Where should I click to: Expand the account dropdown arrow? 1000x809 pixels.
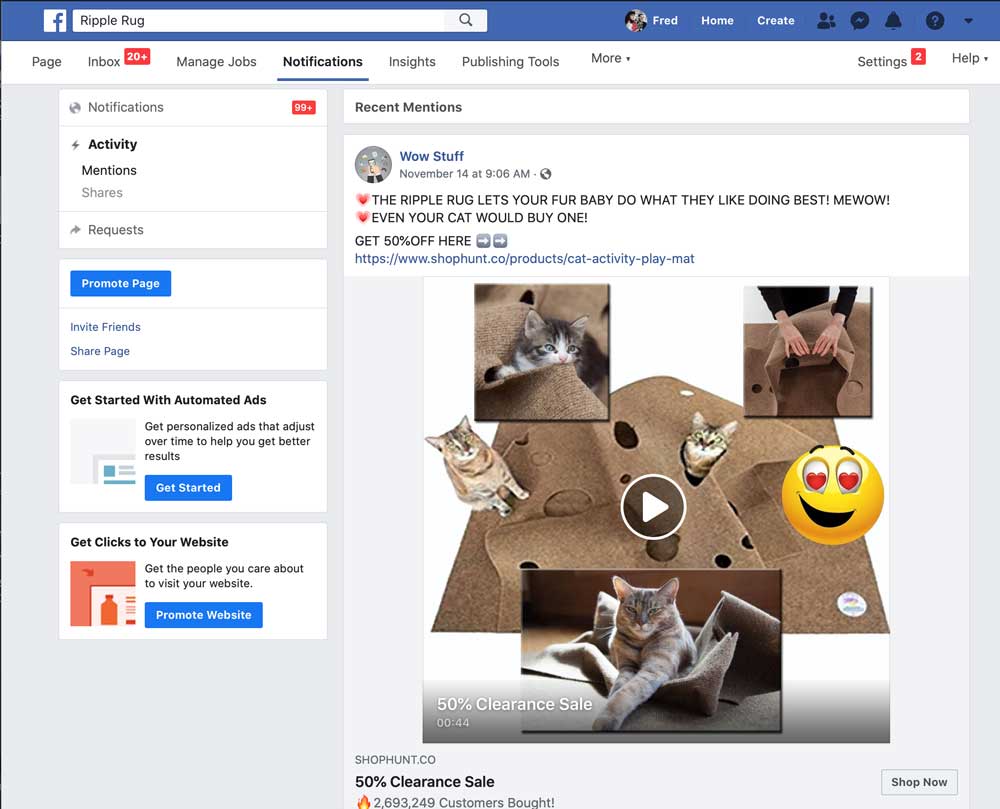tap(969, 20)
